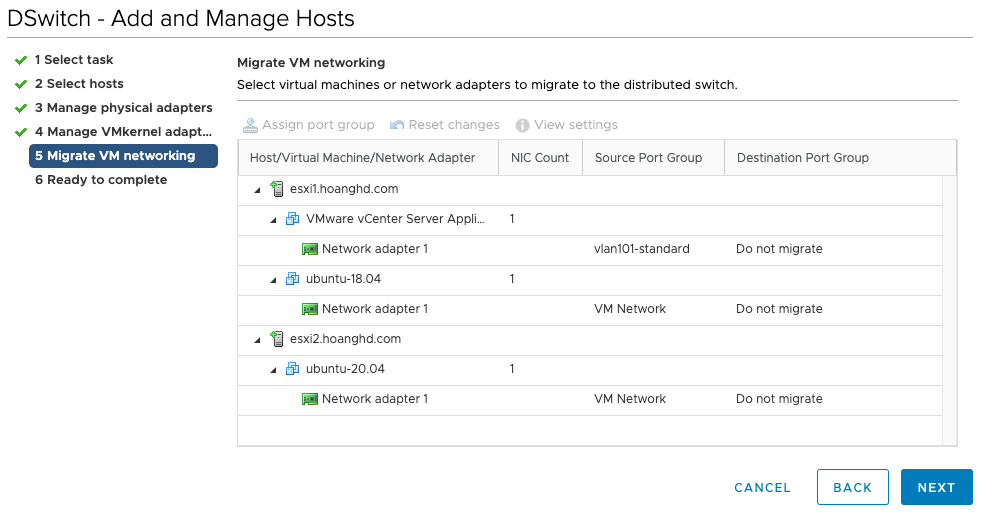
Task: Select the esxi1.hoanghd.com row text
Action: pyautogui.click(x=344, y=189)
